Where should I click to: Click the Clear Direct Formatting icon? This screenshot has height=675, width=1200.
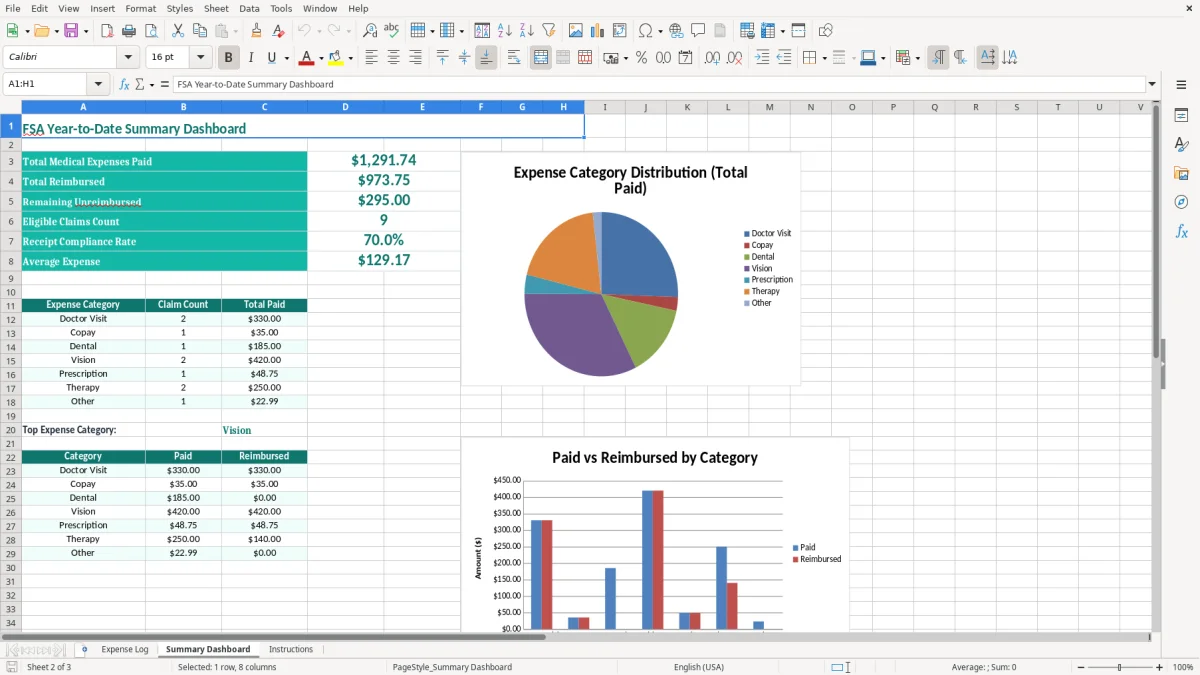coord(278,31)
